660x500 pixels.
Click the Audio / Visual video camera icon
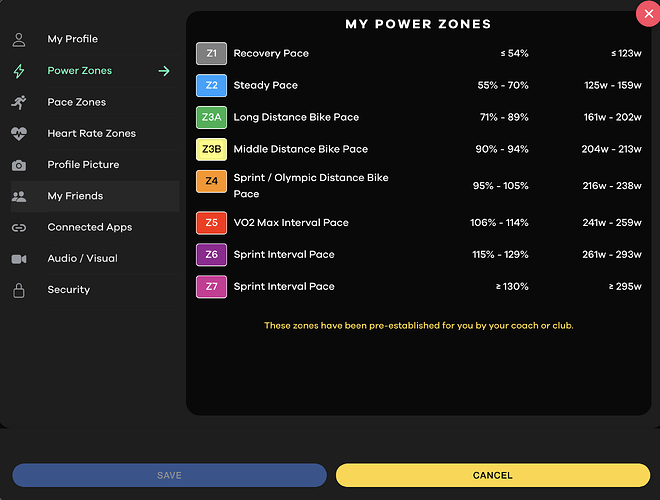19,259
